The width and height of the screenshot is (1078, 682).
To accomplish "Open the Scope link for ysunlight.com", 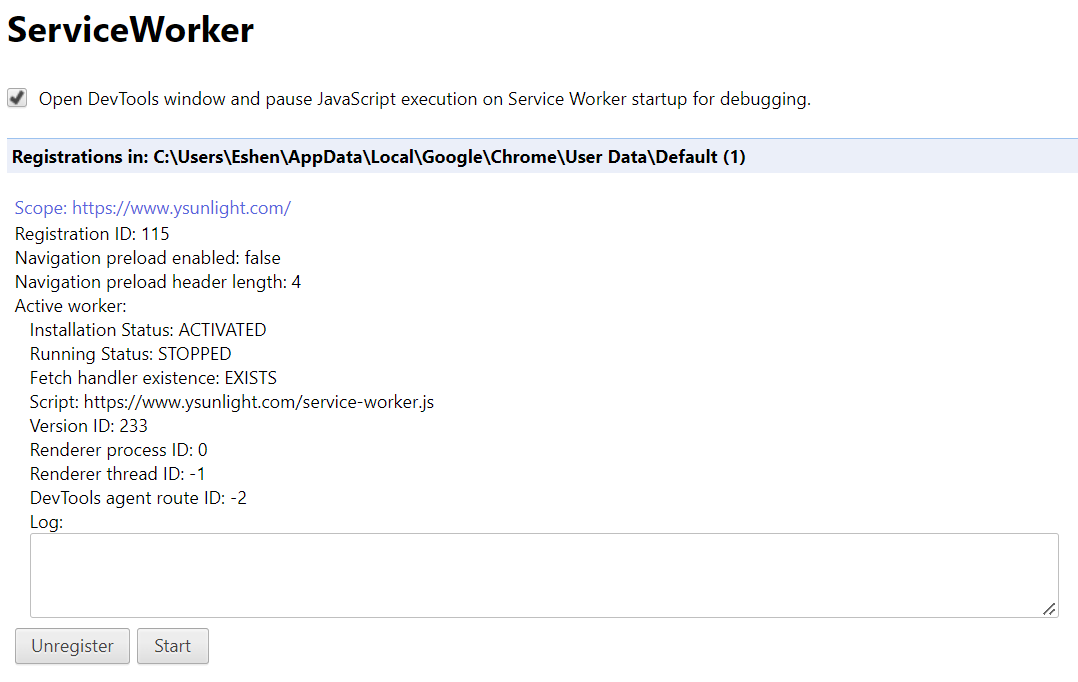I will [152, 208].
